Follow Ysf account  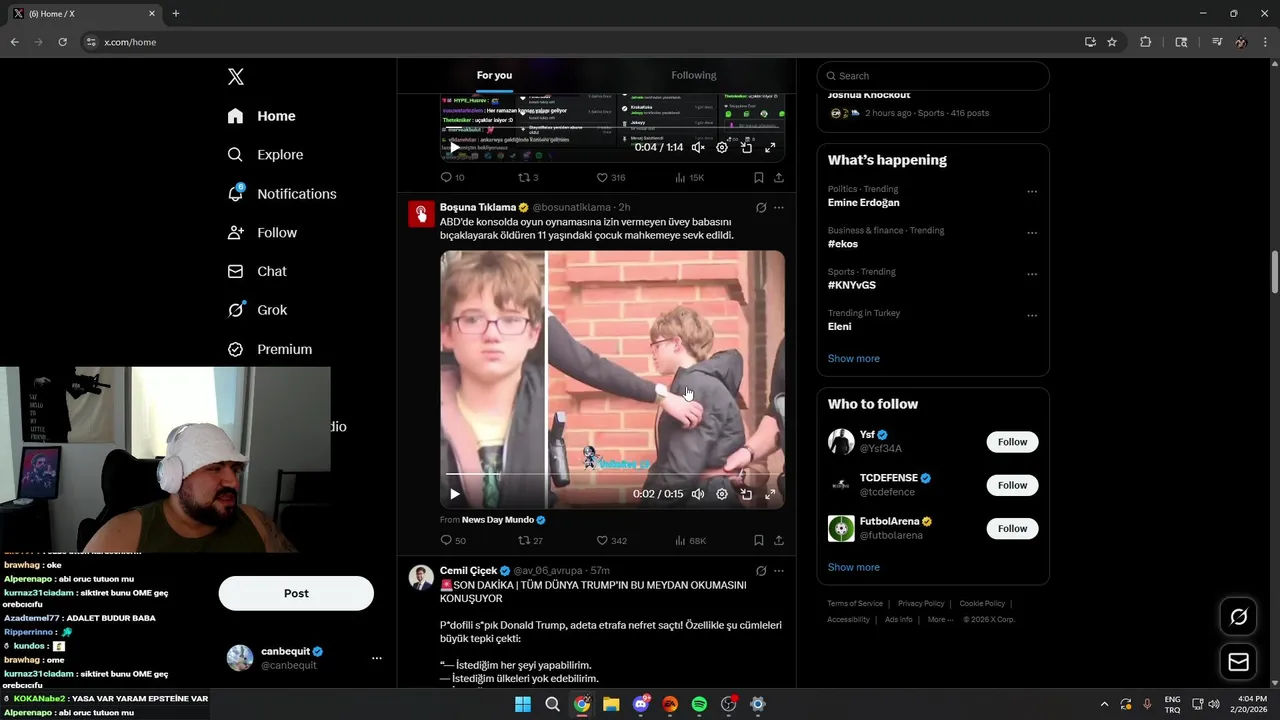pos(1012,442)
